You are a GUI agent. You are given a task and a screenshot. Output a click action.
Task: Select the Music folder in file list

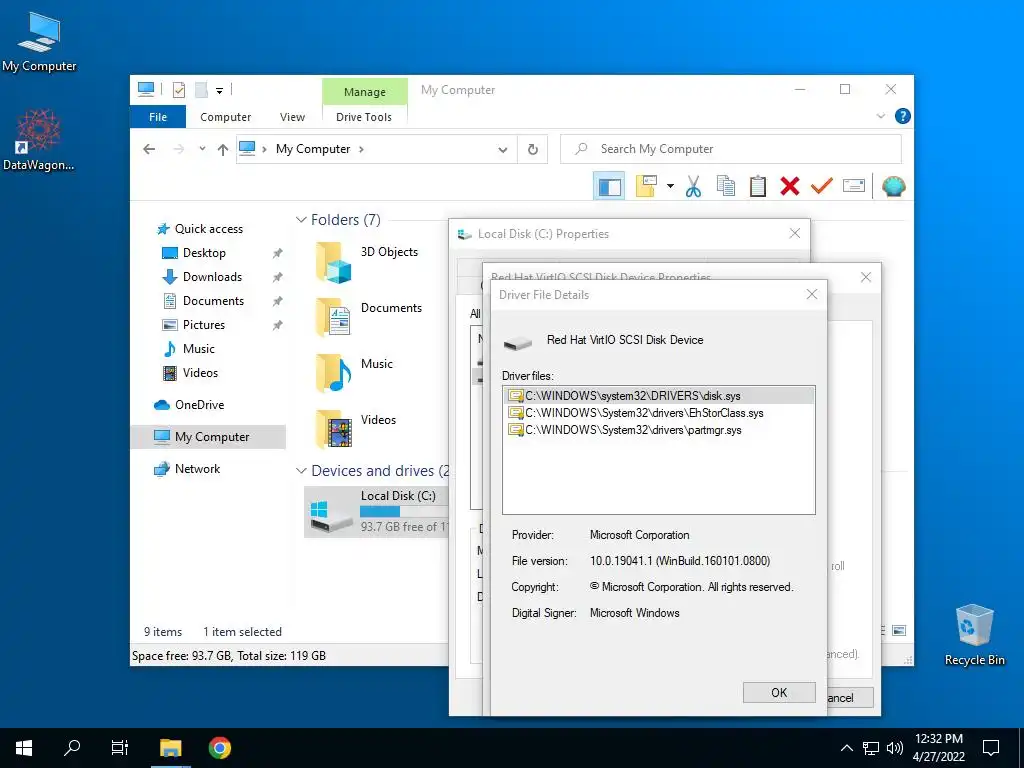pos(355,372)
